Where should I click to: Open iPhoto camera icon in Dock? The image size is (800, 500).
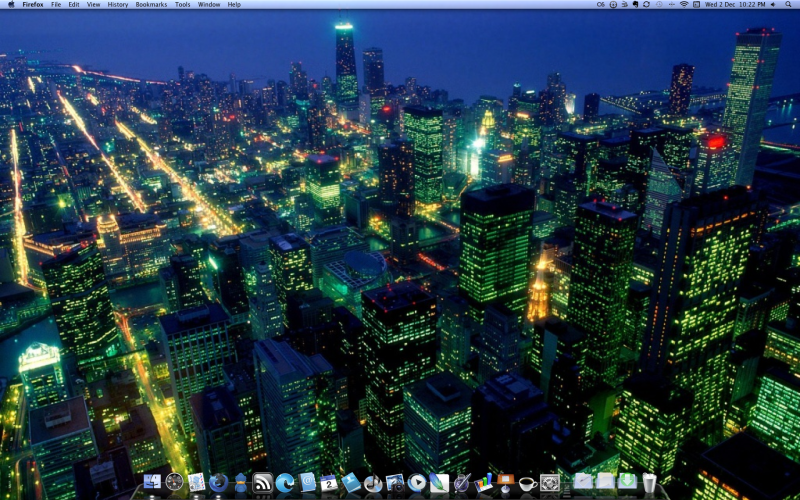pyautogui.click(x=395, y=482)
